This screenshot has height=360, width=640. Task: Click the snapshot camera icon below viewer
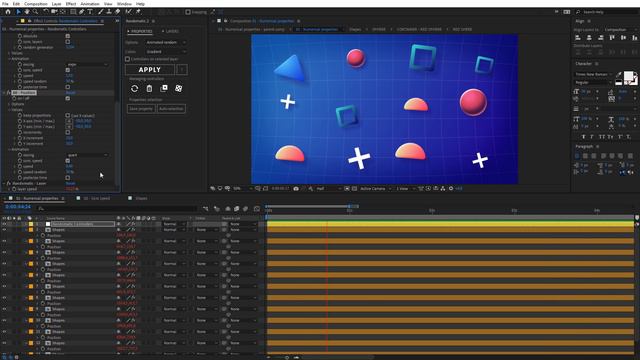(x=296, y=189)
